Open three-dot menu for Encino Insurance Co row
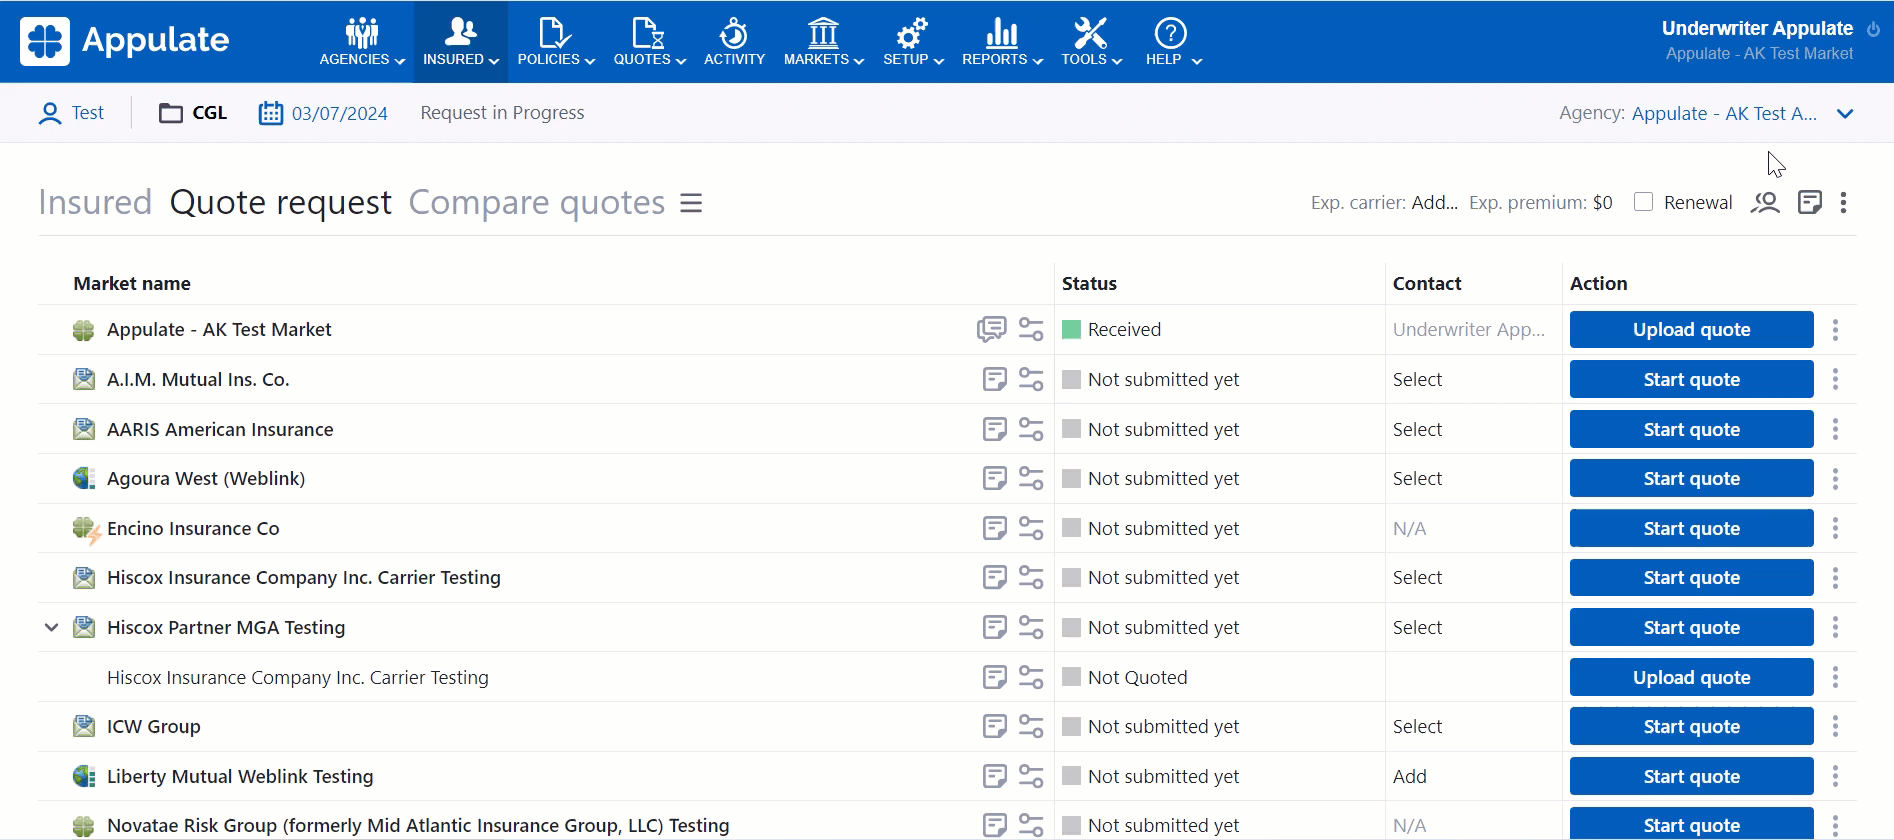 coord(1835,528)
